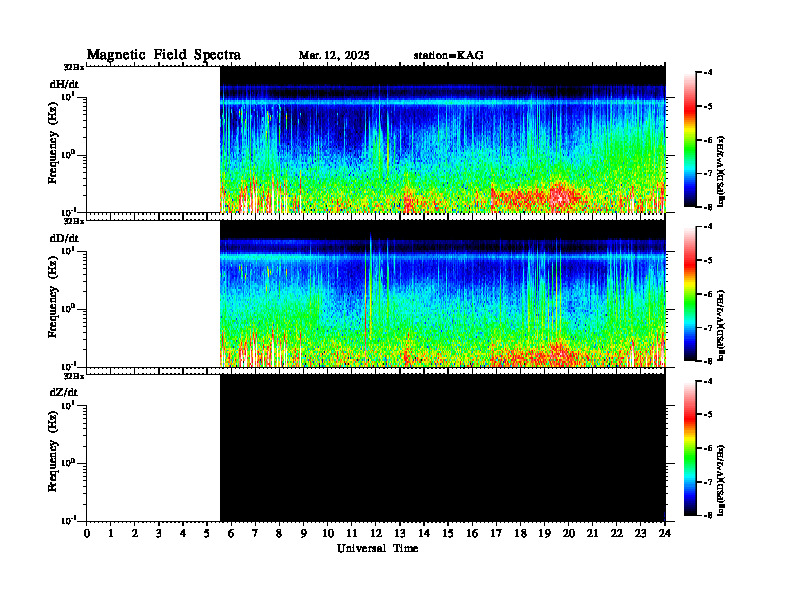The height and width of the screenshot is (612, 792).
Task: Click the 10^0 frequency tick of the dZ/dt panel
Action: 68,462
